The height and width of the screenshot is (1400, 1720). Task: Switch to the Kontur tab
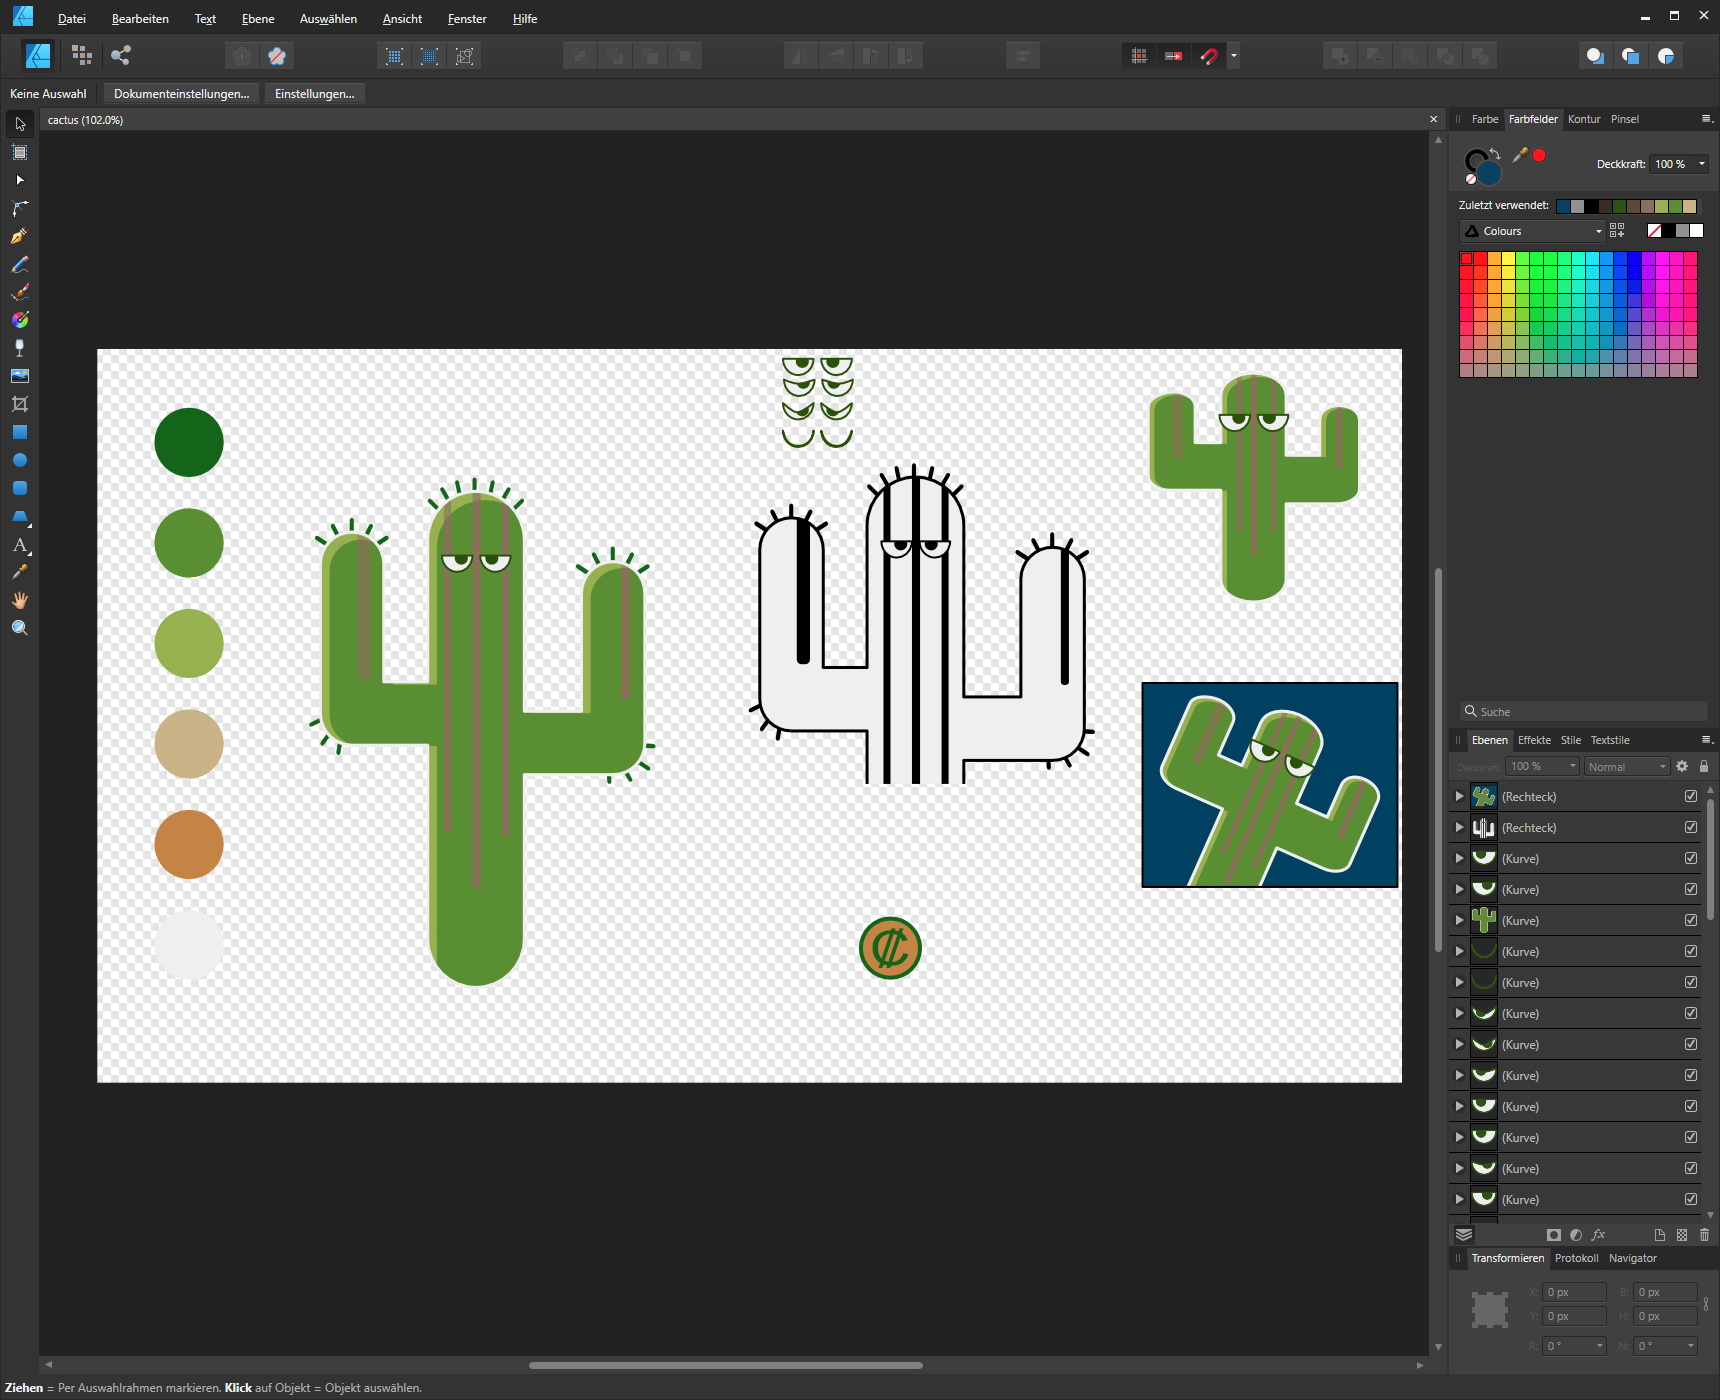point(1584,119)
